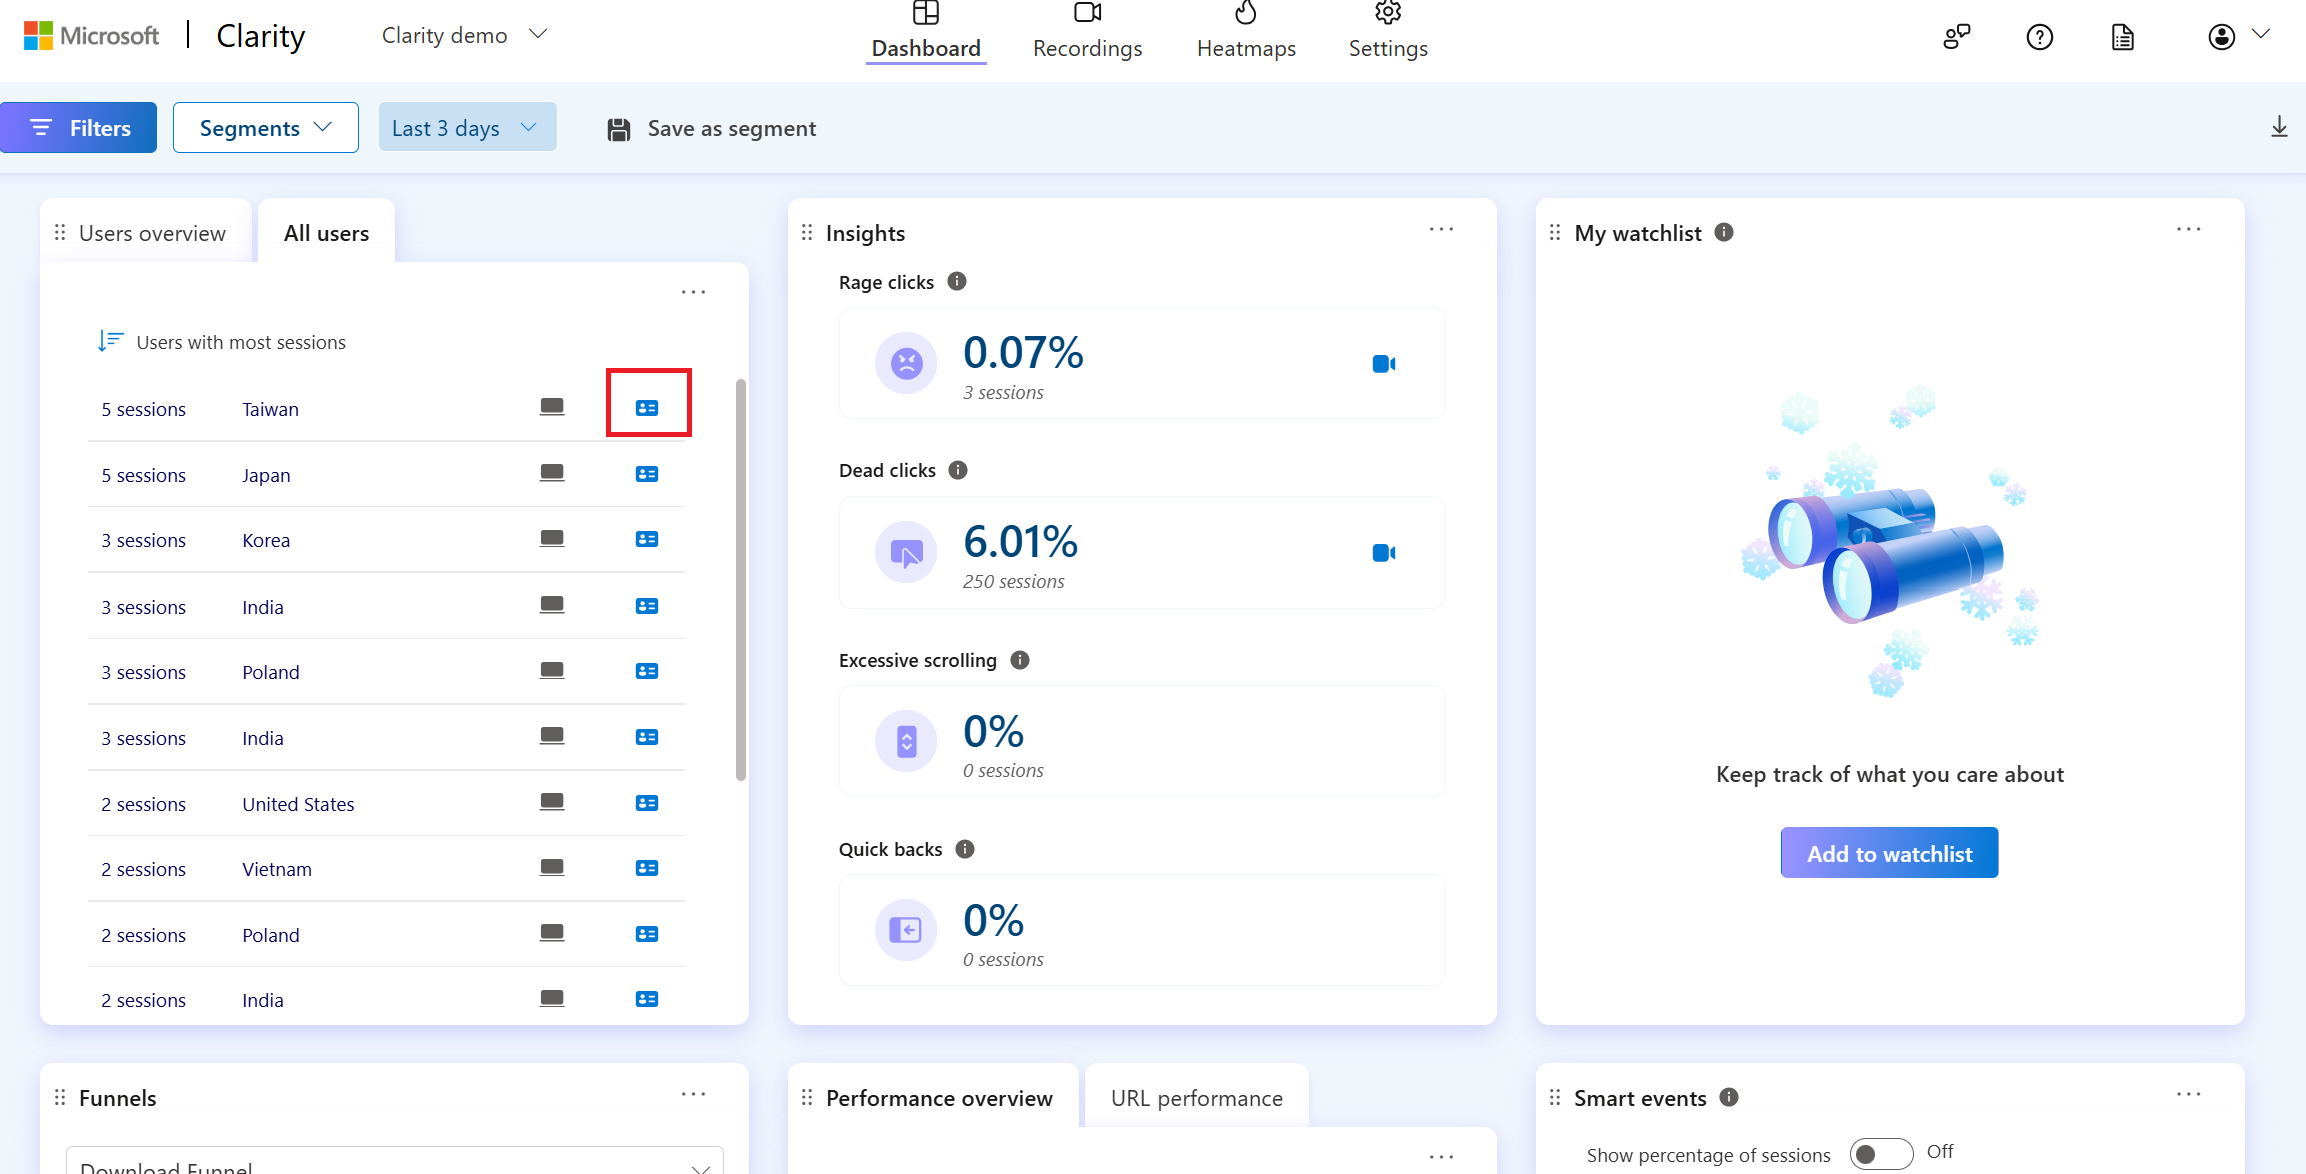Click the Excessive scrolling icon
Image resolution: width=2306 pixels, height=1174 pixels.
pos(906,741)
